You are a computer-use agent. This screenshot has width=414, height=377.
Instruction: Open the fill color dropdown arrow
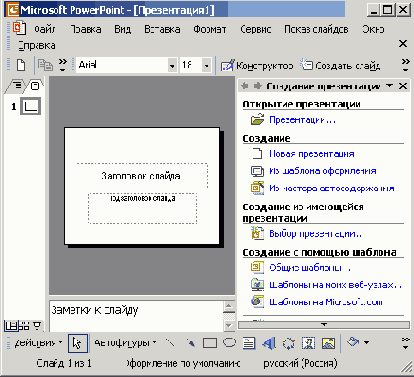(x=366, y=342)
